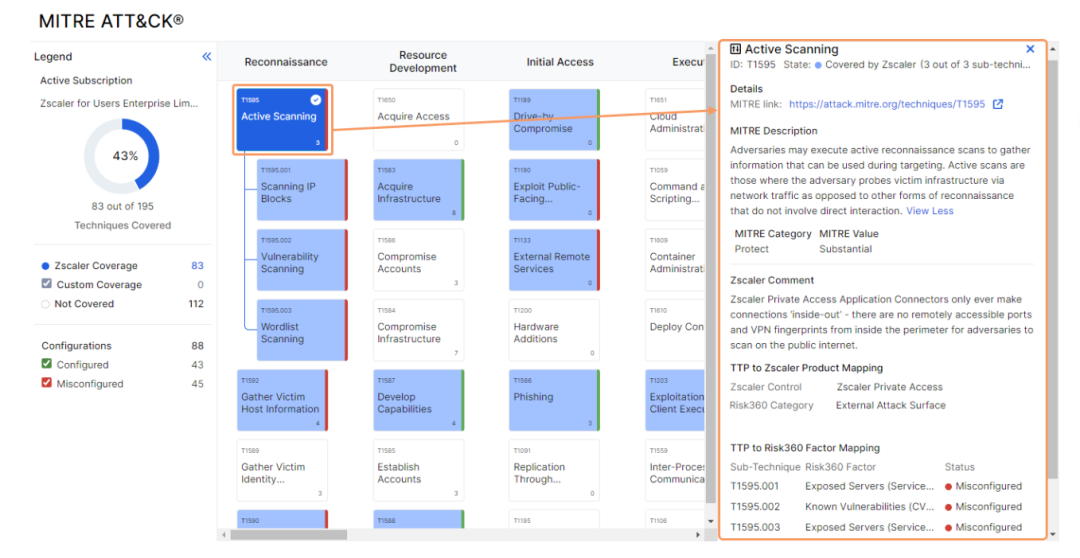Close the Active Scanning details panel
The width and height of the screenshot is (1080, 558).
tap(1030, 49)
